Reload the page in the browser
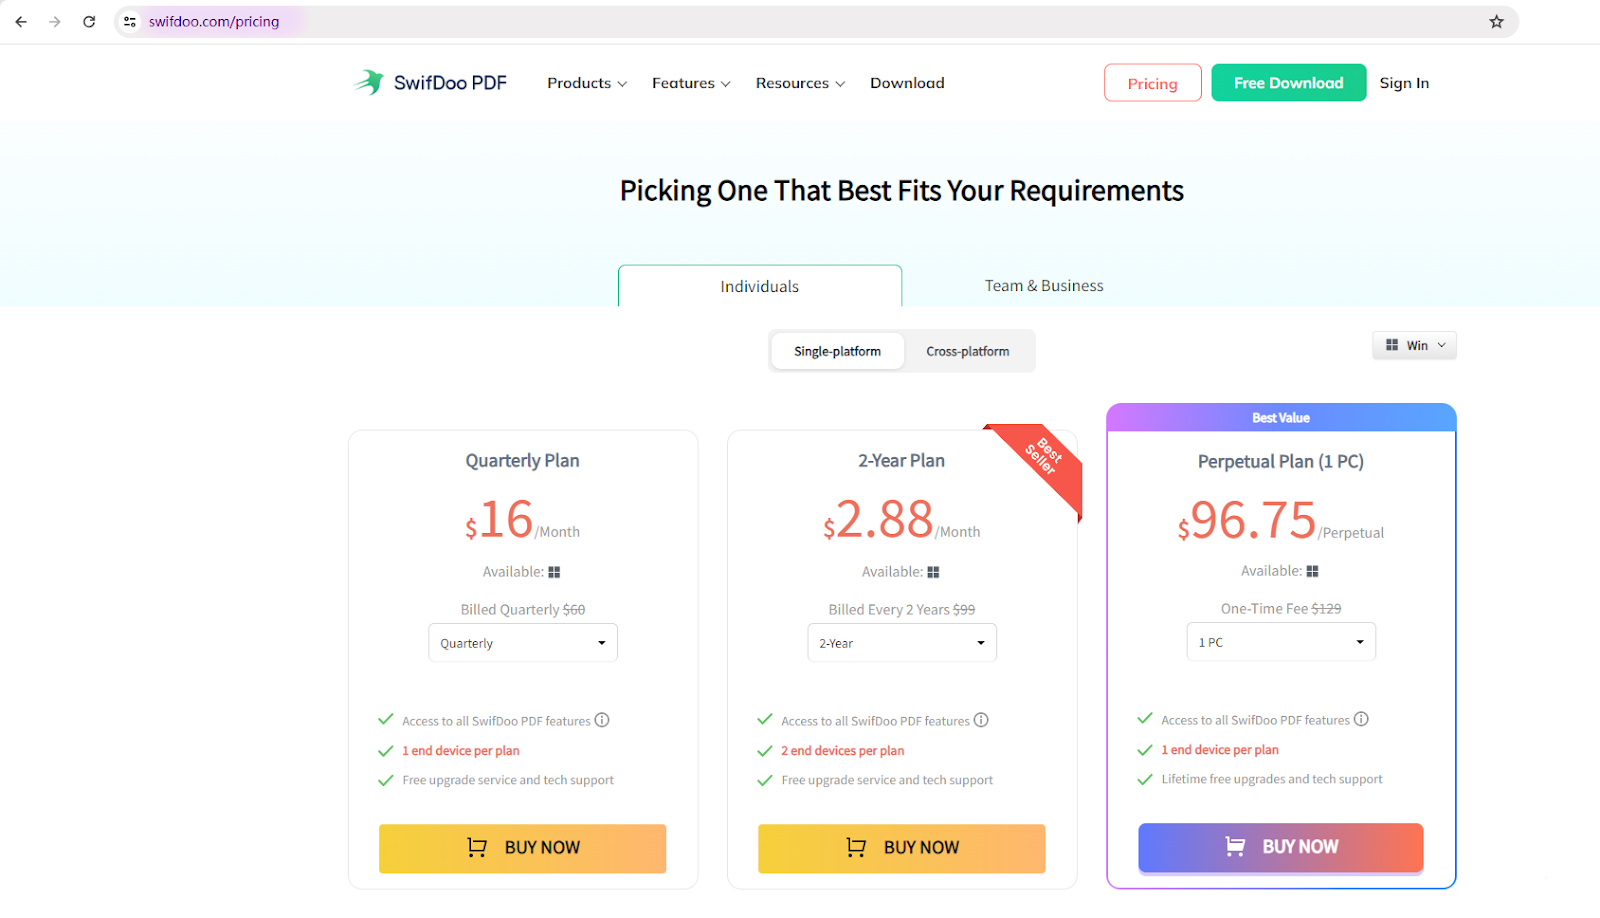This screenshot has width=1600, height=918. (x=89, y=22)
